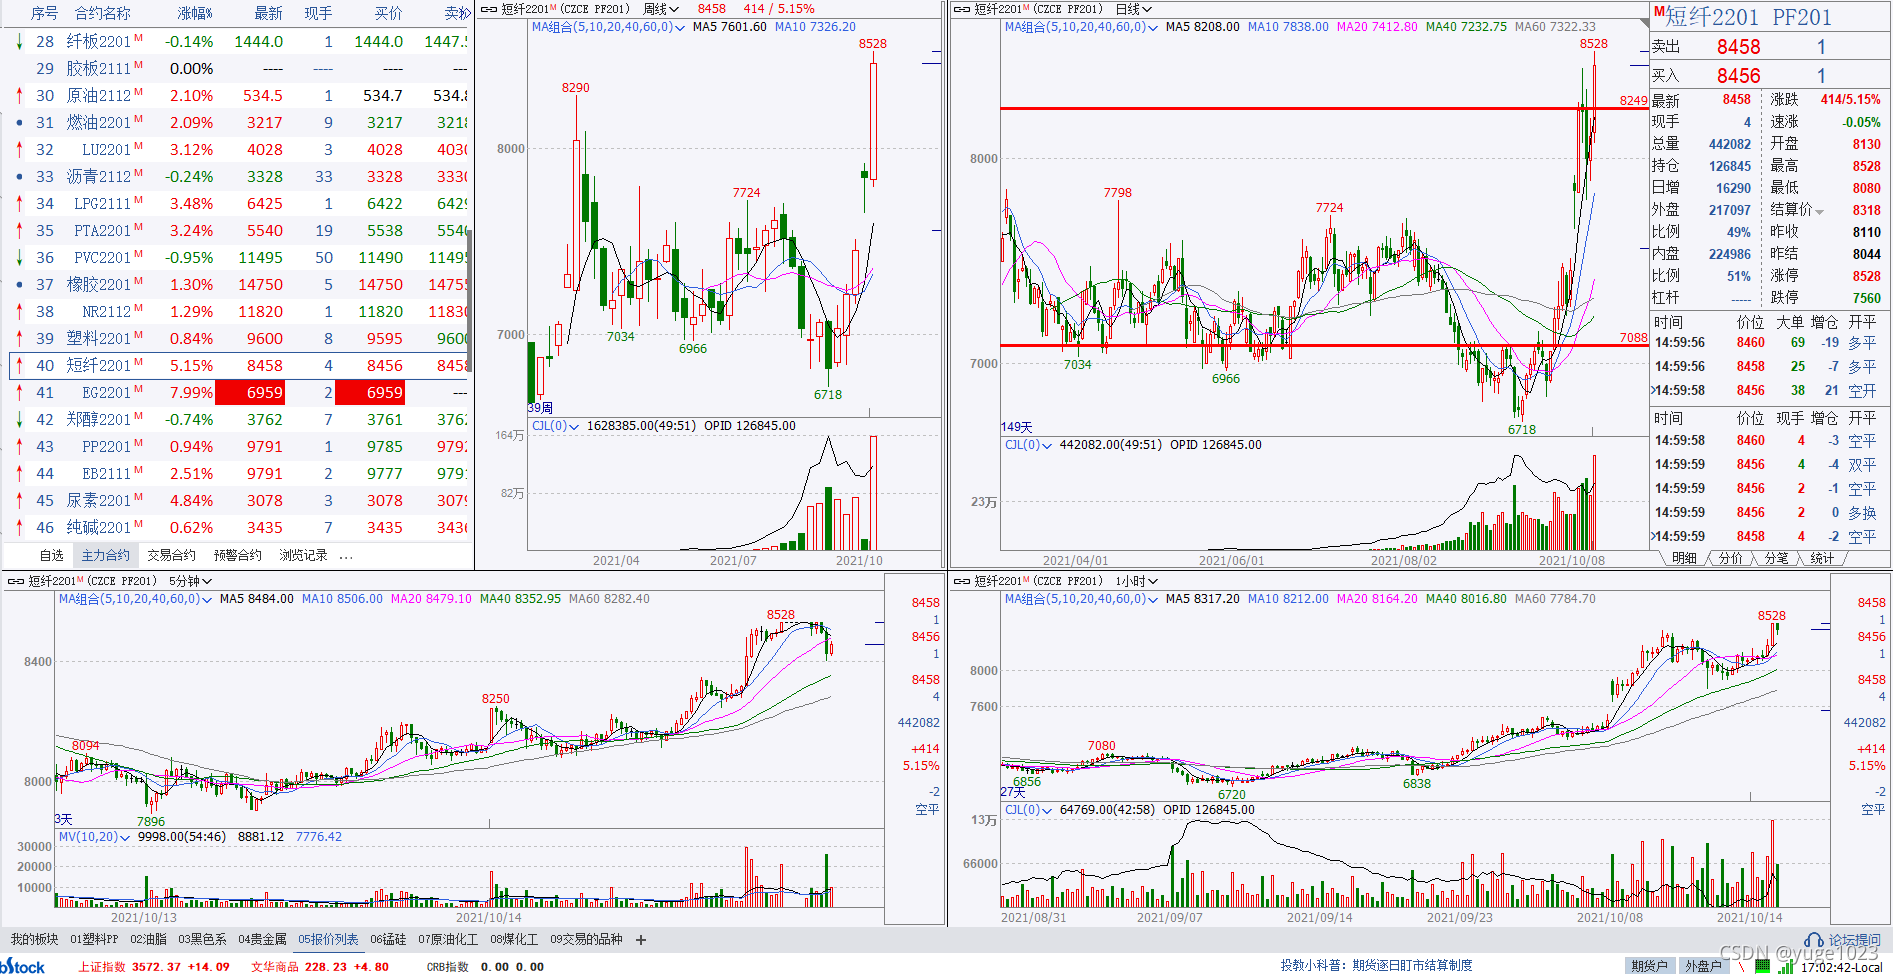1893x974 pixels.
Task: Open 论坛提问 forum link
Action: (x=1854, y=940)
